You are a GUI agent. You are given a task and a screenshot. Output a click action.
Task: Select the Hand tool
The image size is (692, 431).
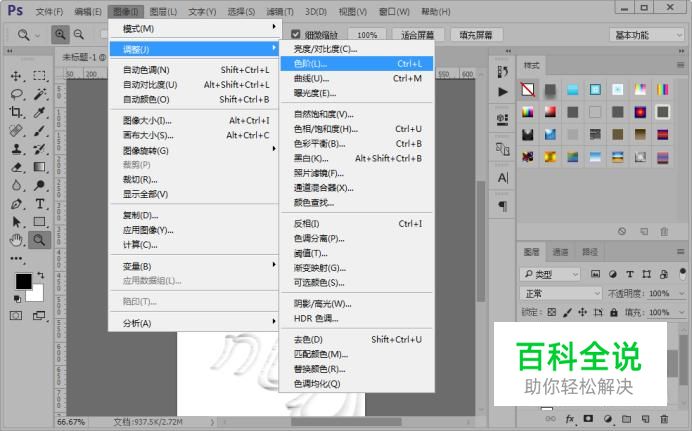pyautogui.click(x=16, y=240)
